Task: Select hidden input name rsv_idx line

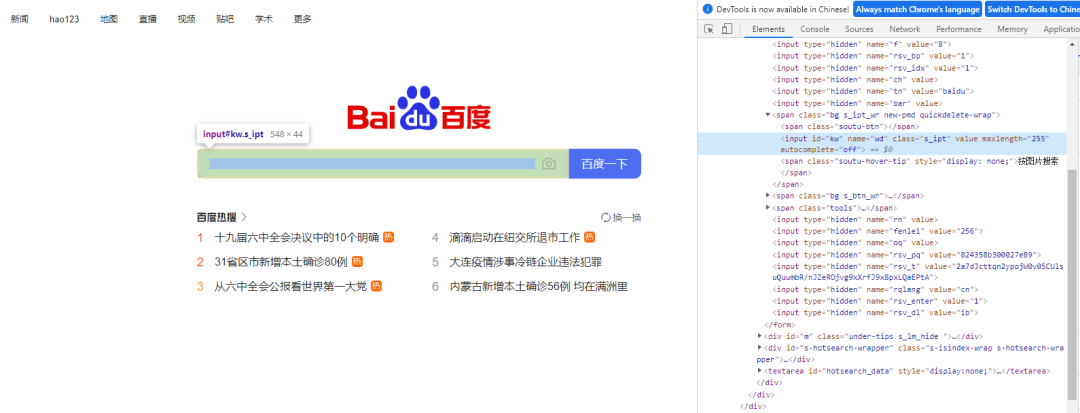Action: click(x=875, y=67)
